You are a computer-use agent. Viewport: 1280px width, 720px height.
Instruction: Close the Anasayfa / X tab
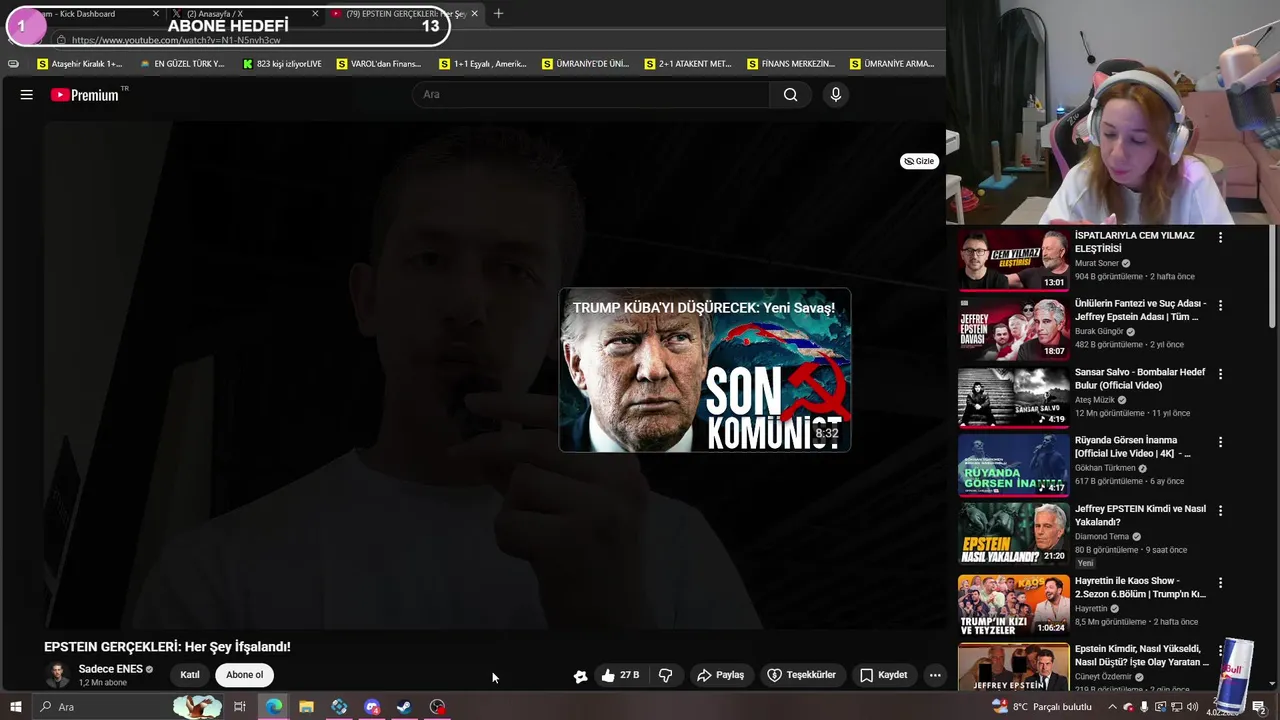tap(315, 14)
